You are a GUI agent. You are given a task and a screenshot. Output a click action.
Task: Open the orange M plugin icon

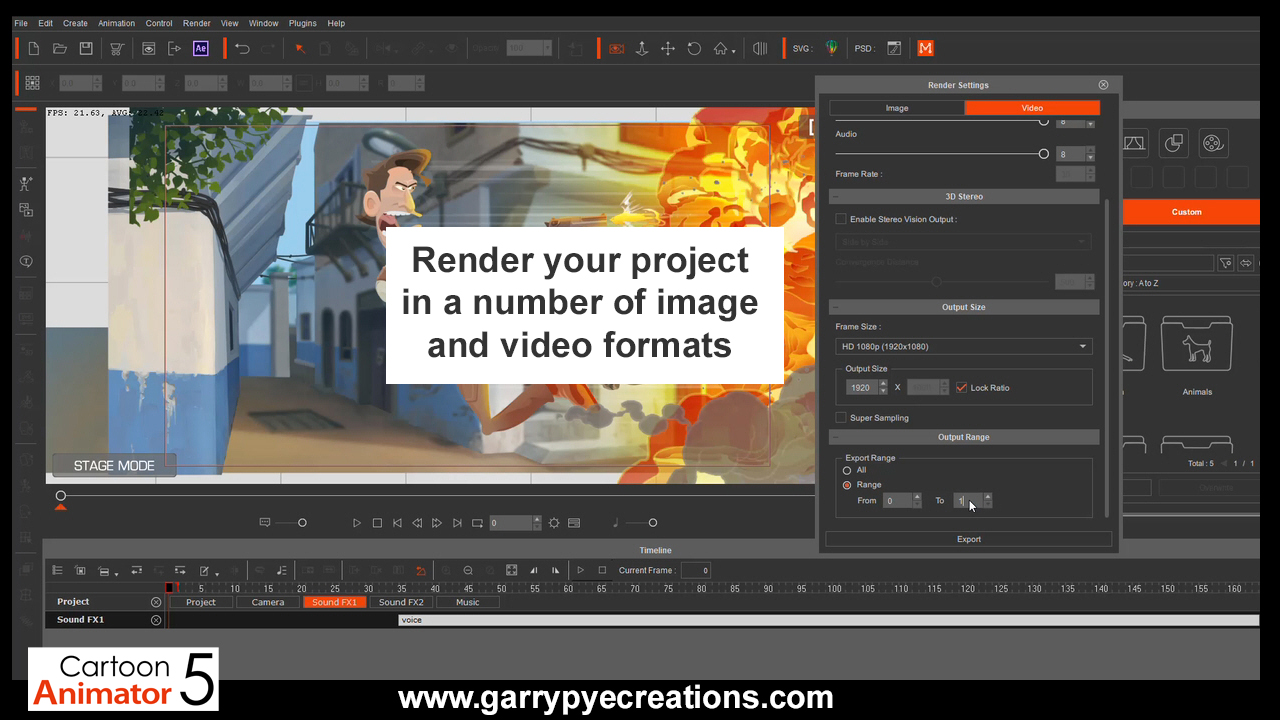926,48
